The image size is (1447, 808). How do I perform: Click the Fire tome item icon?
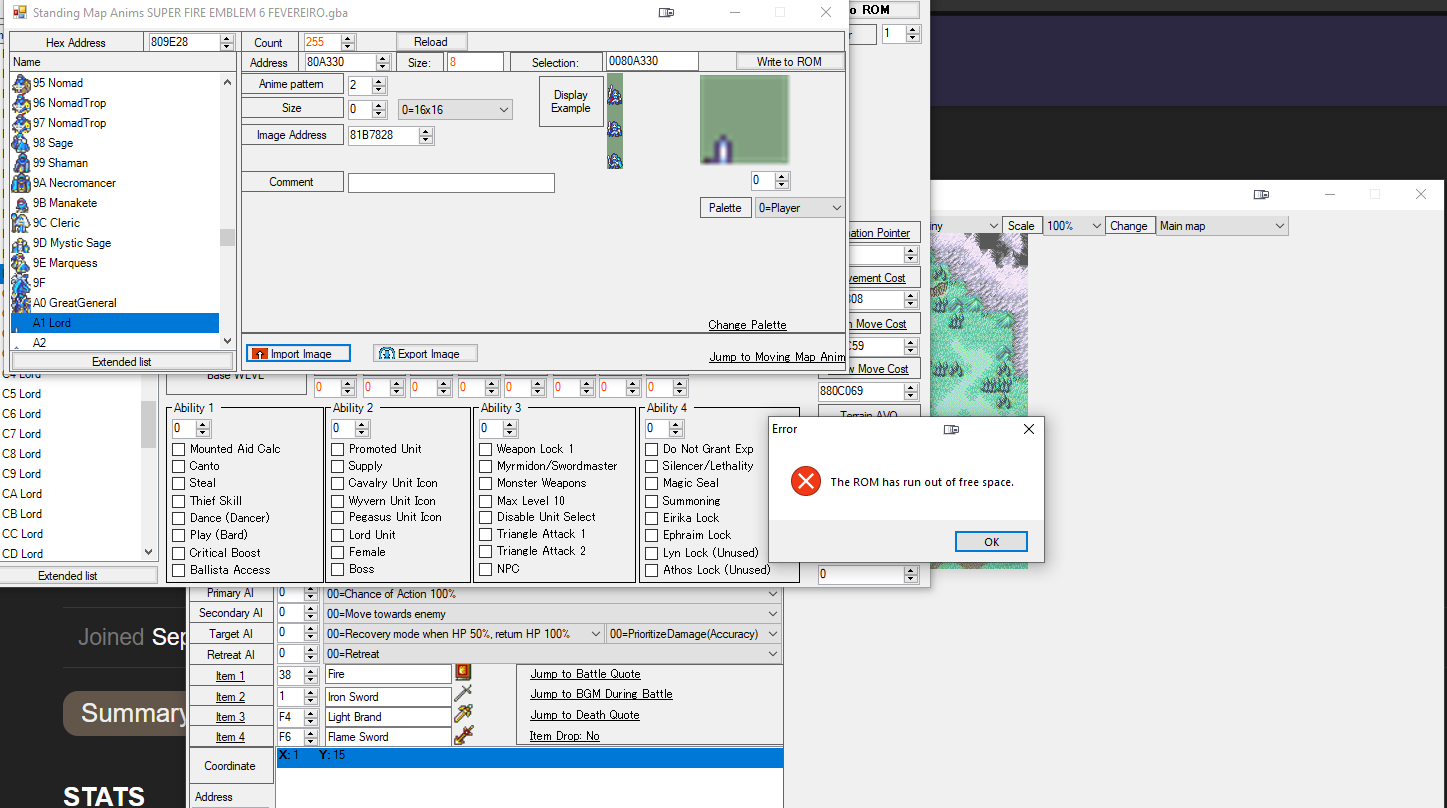tap(463, 673)
